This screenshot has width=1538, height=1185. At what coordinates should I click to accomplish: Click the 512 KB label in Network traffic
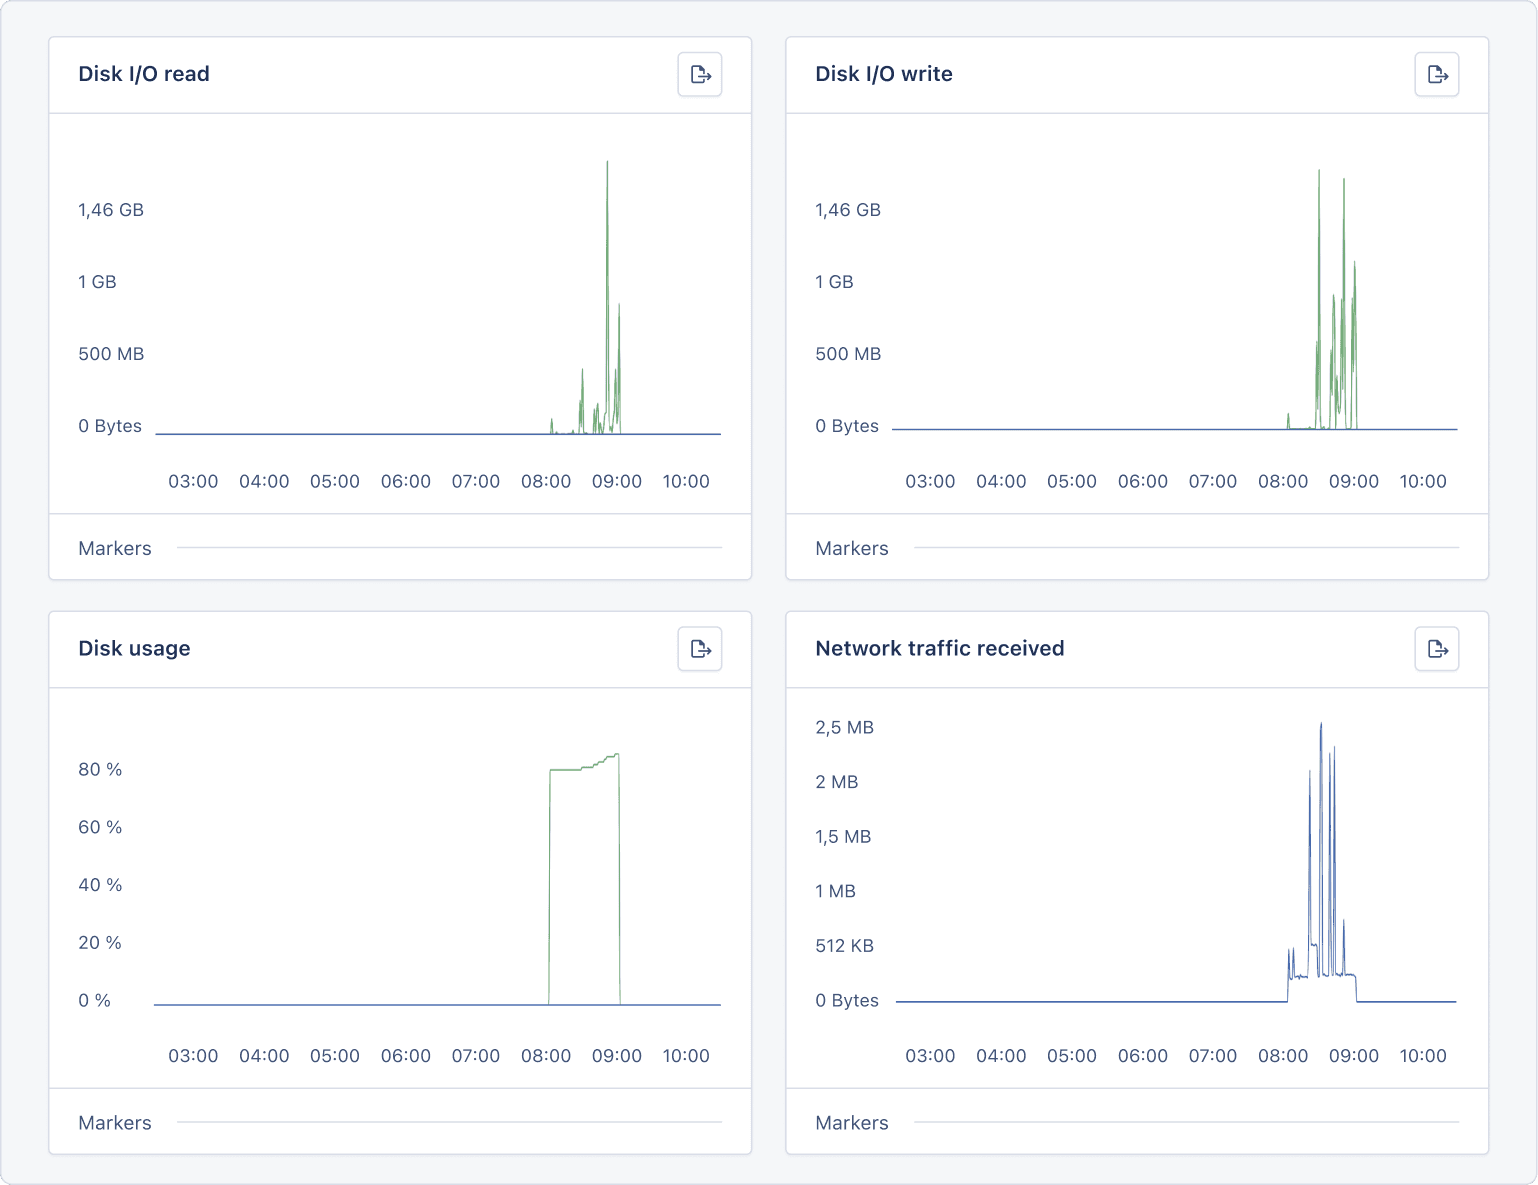coord(844,946)
